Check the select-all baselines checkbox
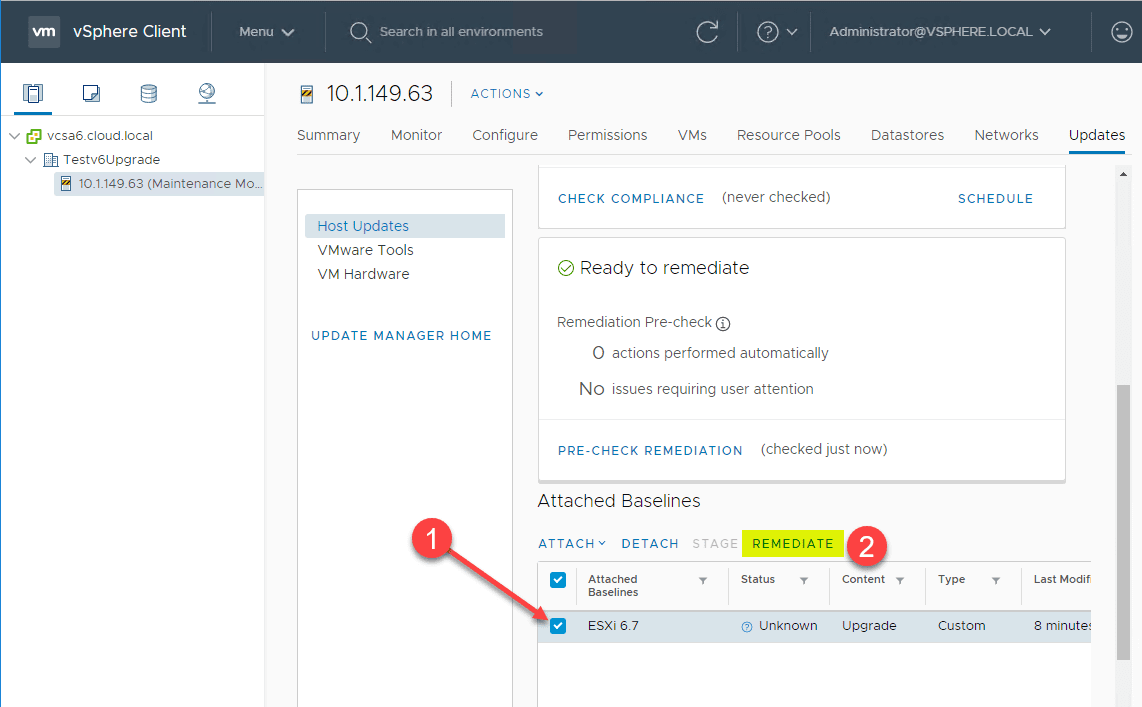The width and height of the screenshot is (1142, 707). tap(558, 579)
